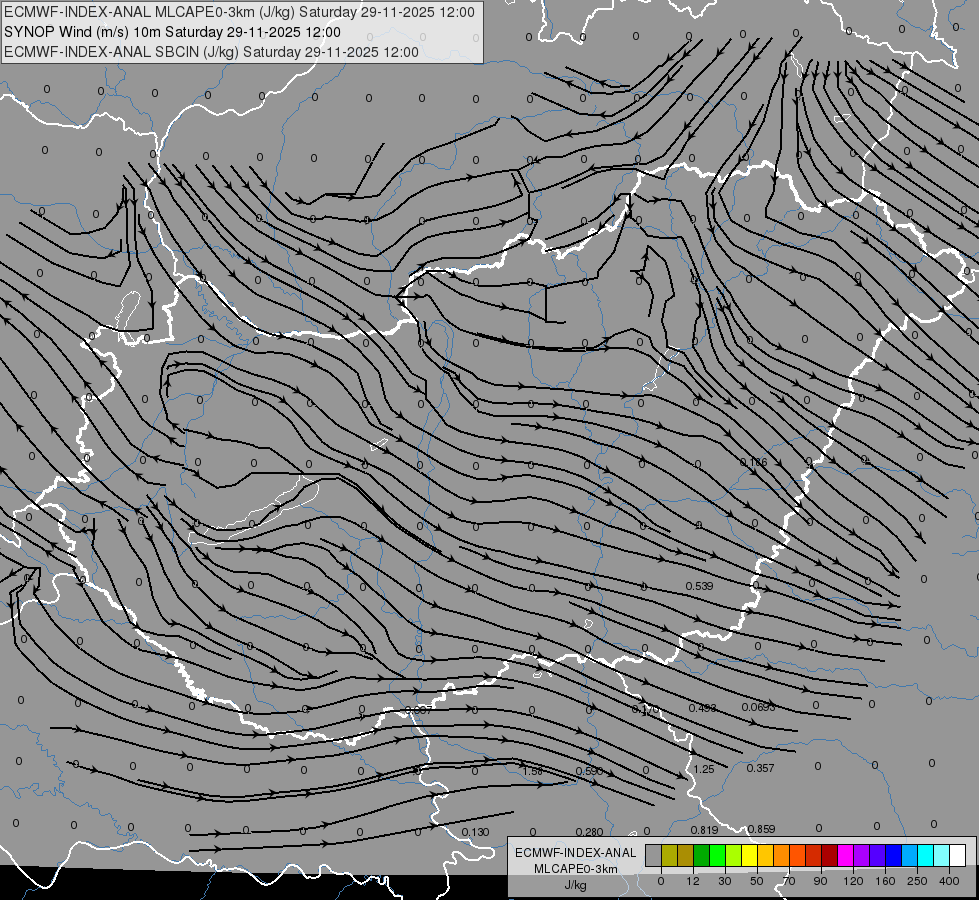Click the legend scale label 70
This screenshot has width=979, height=900.
789,881
